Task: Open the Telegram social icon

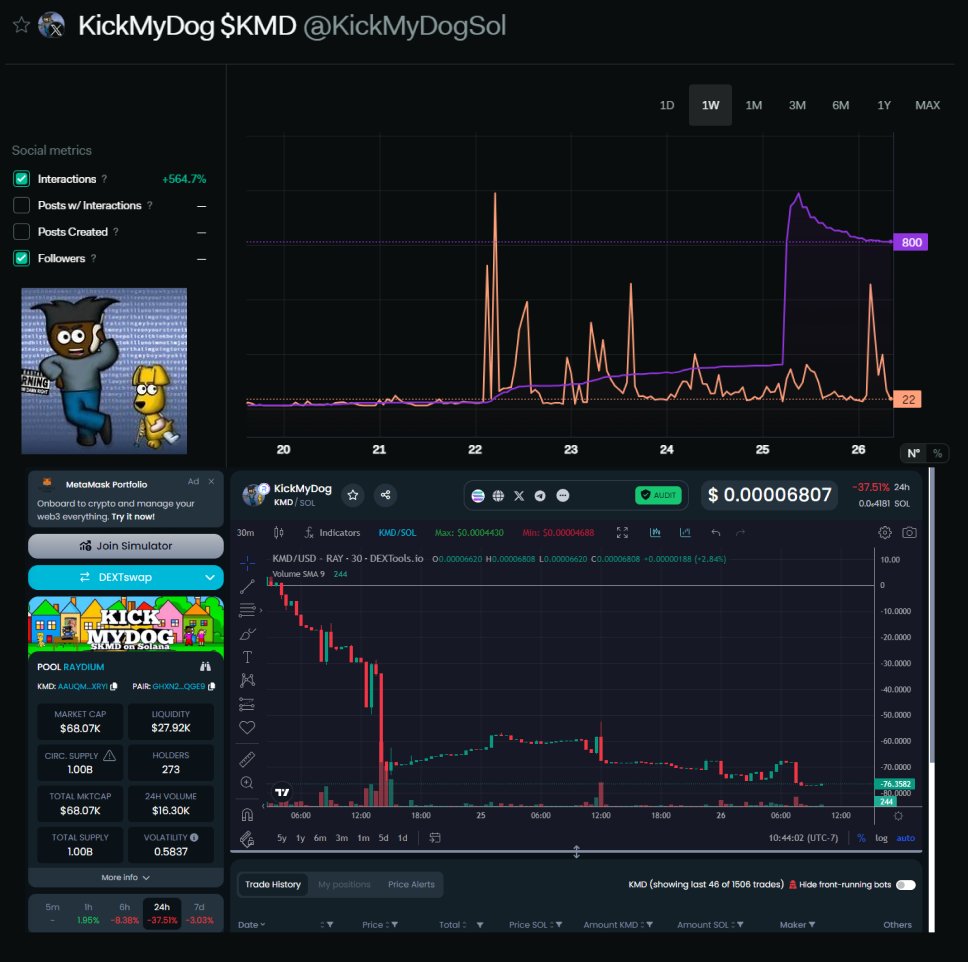Action: 540,495
